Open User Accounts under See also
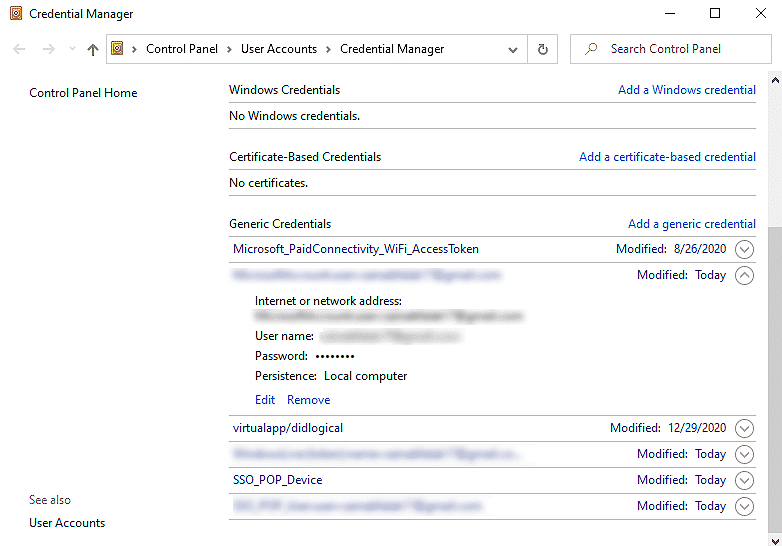Screen dimensions: 782x546 pos(67,523)
